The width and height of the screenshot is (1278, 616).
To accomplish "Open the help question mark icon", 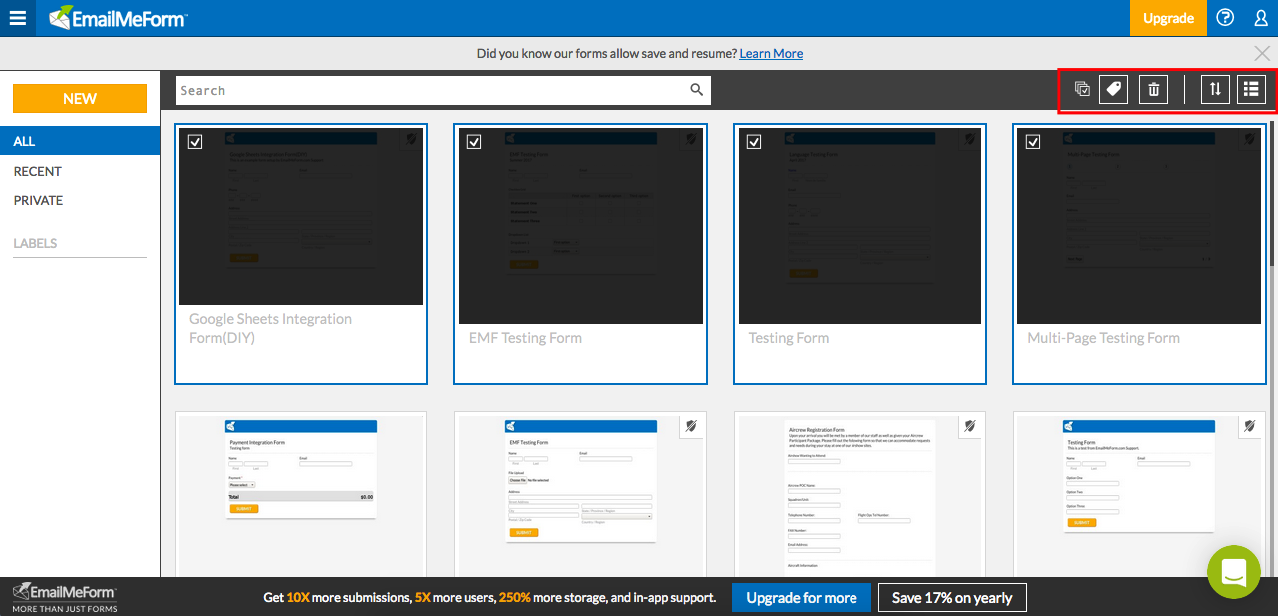I will click(1225, 18).
